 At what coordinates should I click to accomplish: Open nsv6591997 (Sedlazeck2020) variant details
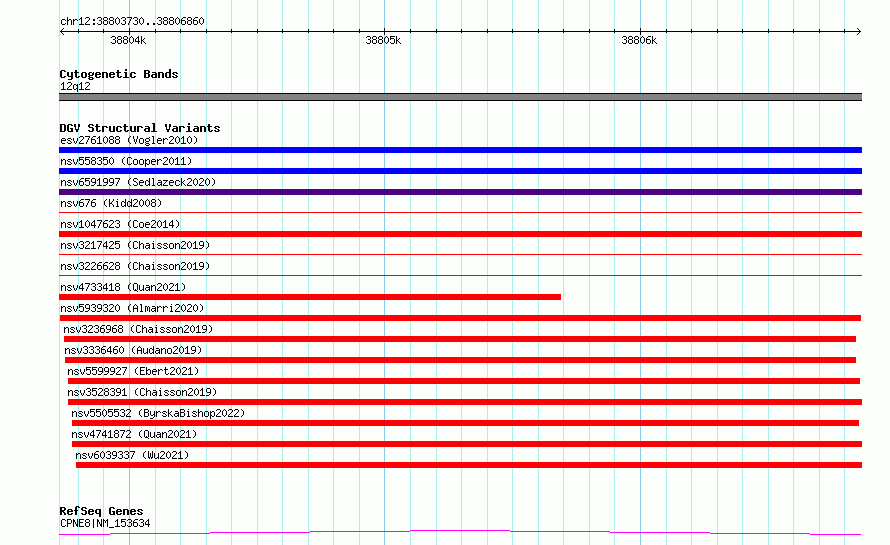(x=138, y=182)
